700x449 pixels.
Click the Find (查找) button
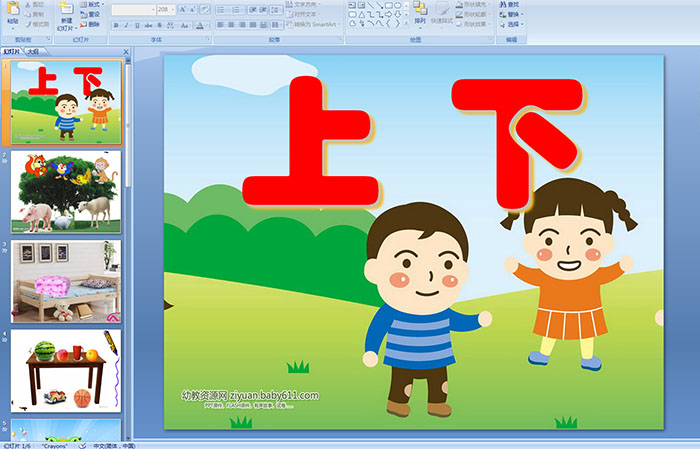pos(510,4)
